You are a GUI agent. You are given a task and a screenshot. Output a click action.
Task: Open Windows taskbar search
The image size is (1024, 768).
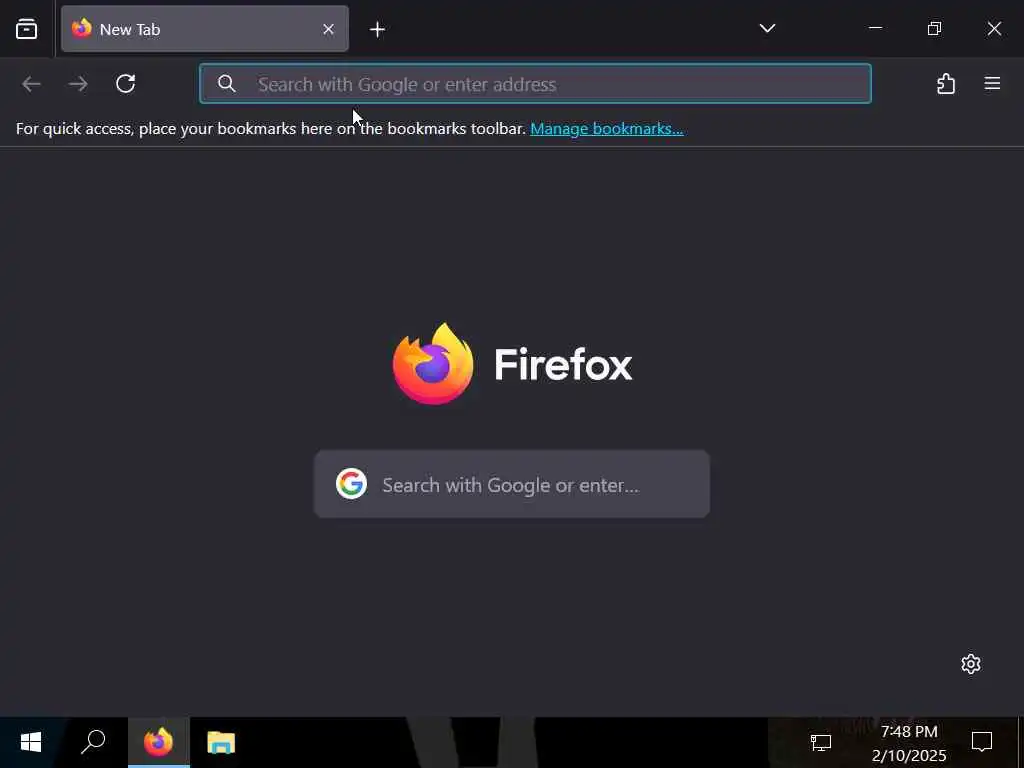93,742
